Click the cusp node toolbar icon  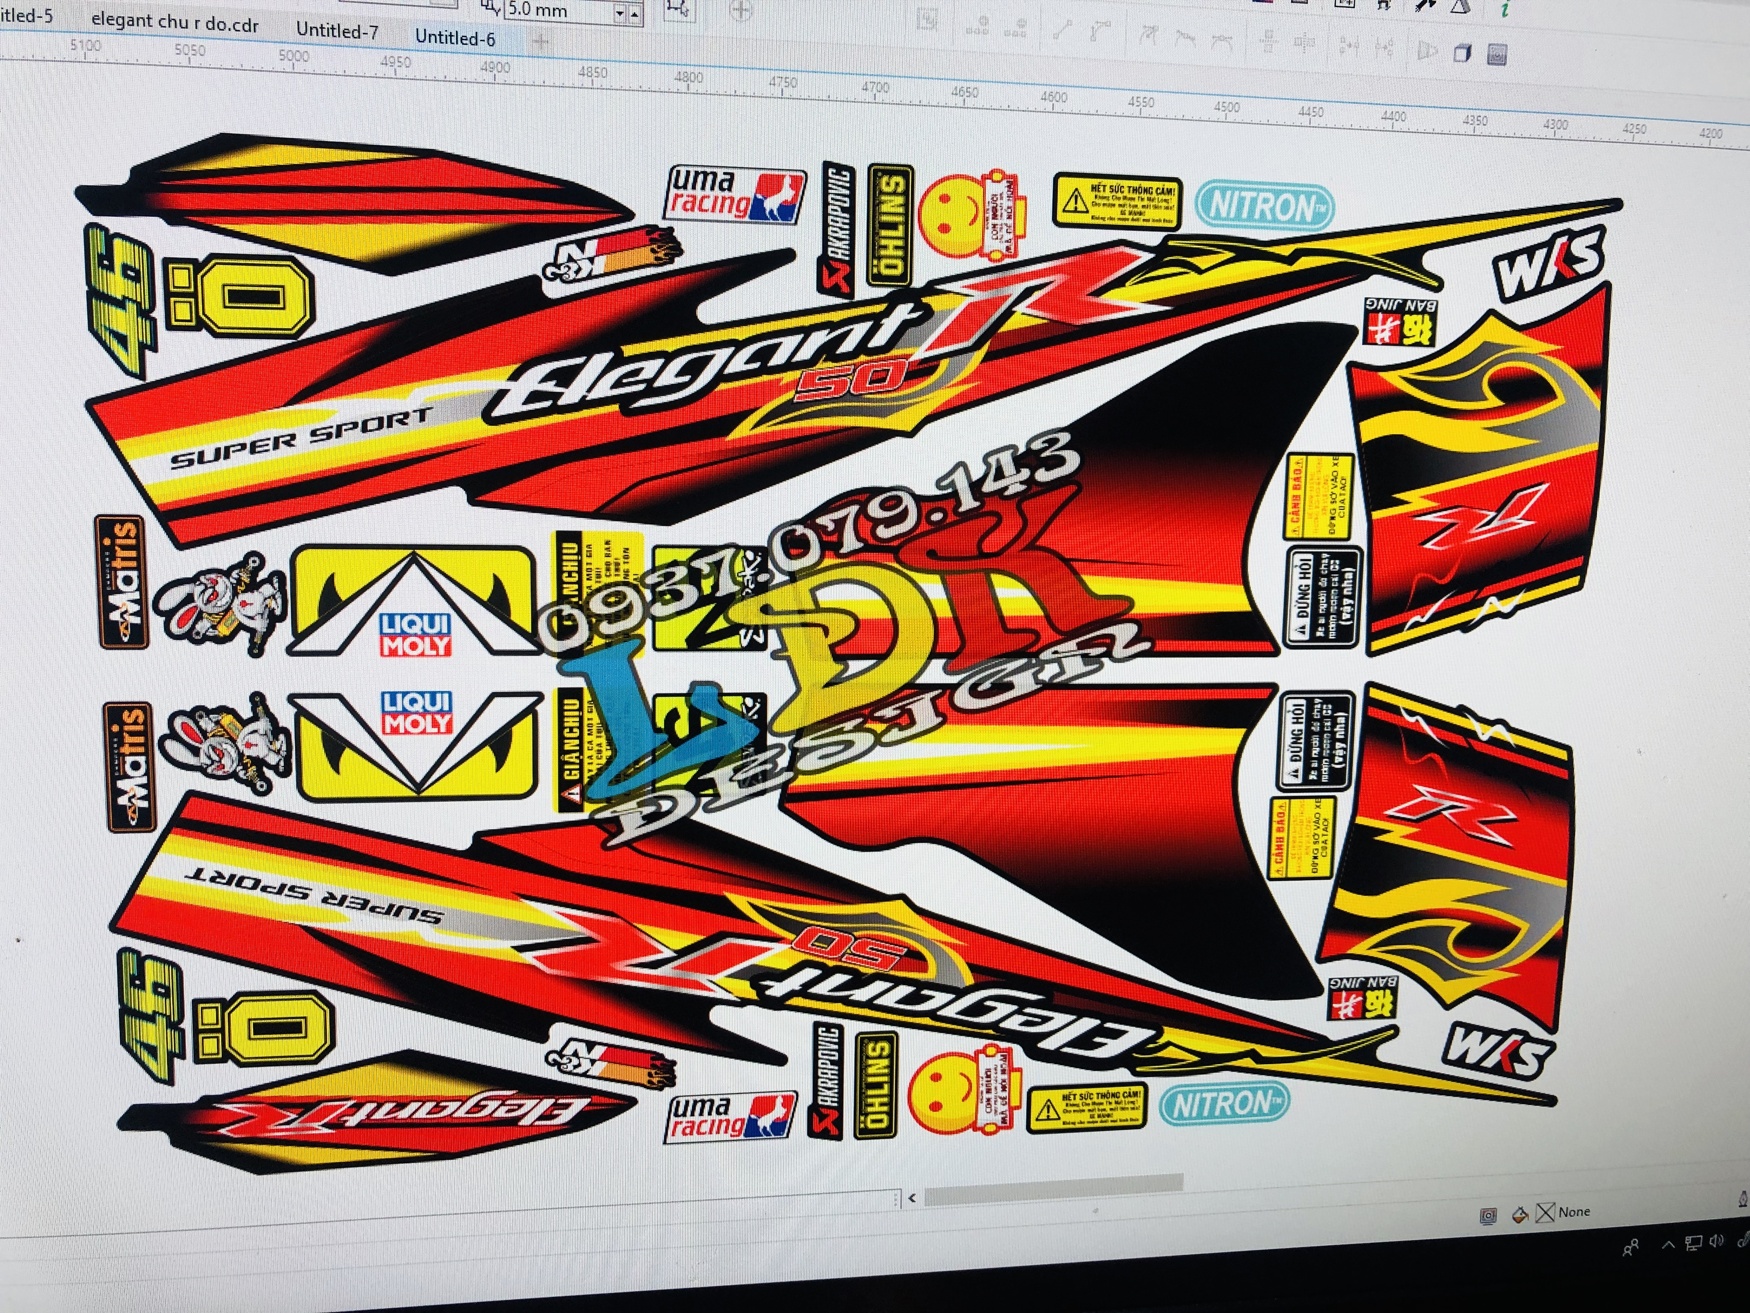(1149, 35)
